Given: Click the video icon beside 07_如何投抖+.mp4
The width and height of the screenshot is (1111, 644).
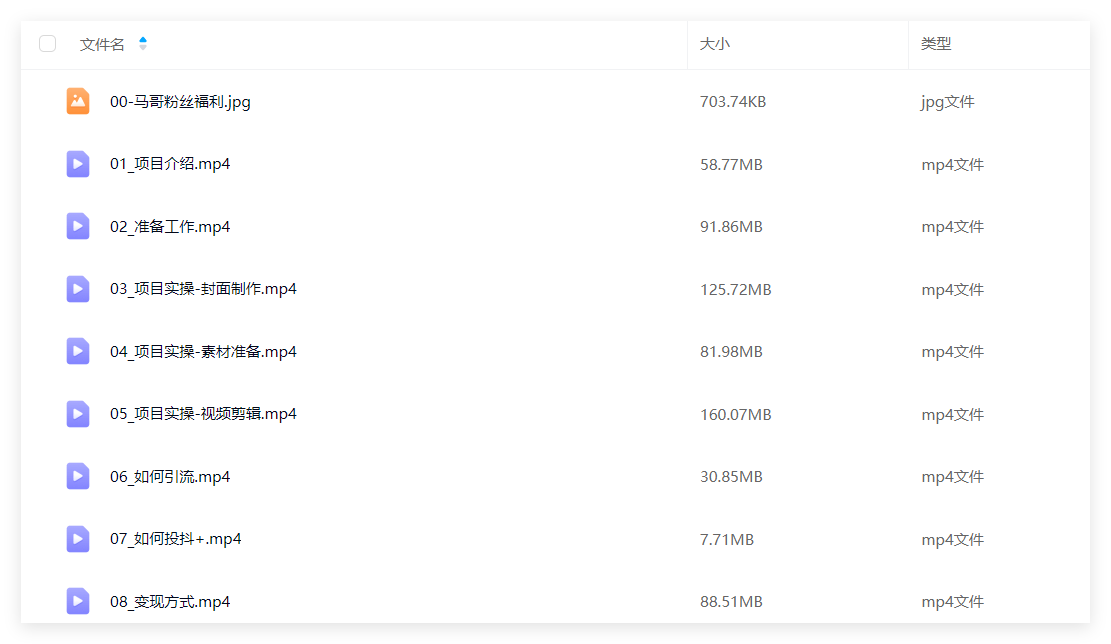Looking at the screenshot, I should (78, 539).
